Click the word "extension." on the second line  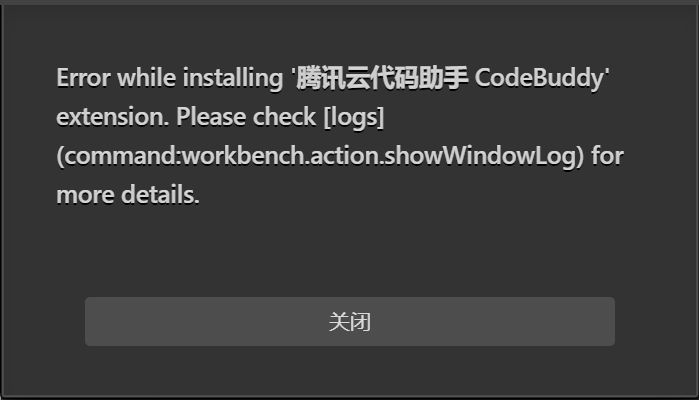(x=113, y=117)
